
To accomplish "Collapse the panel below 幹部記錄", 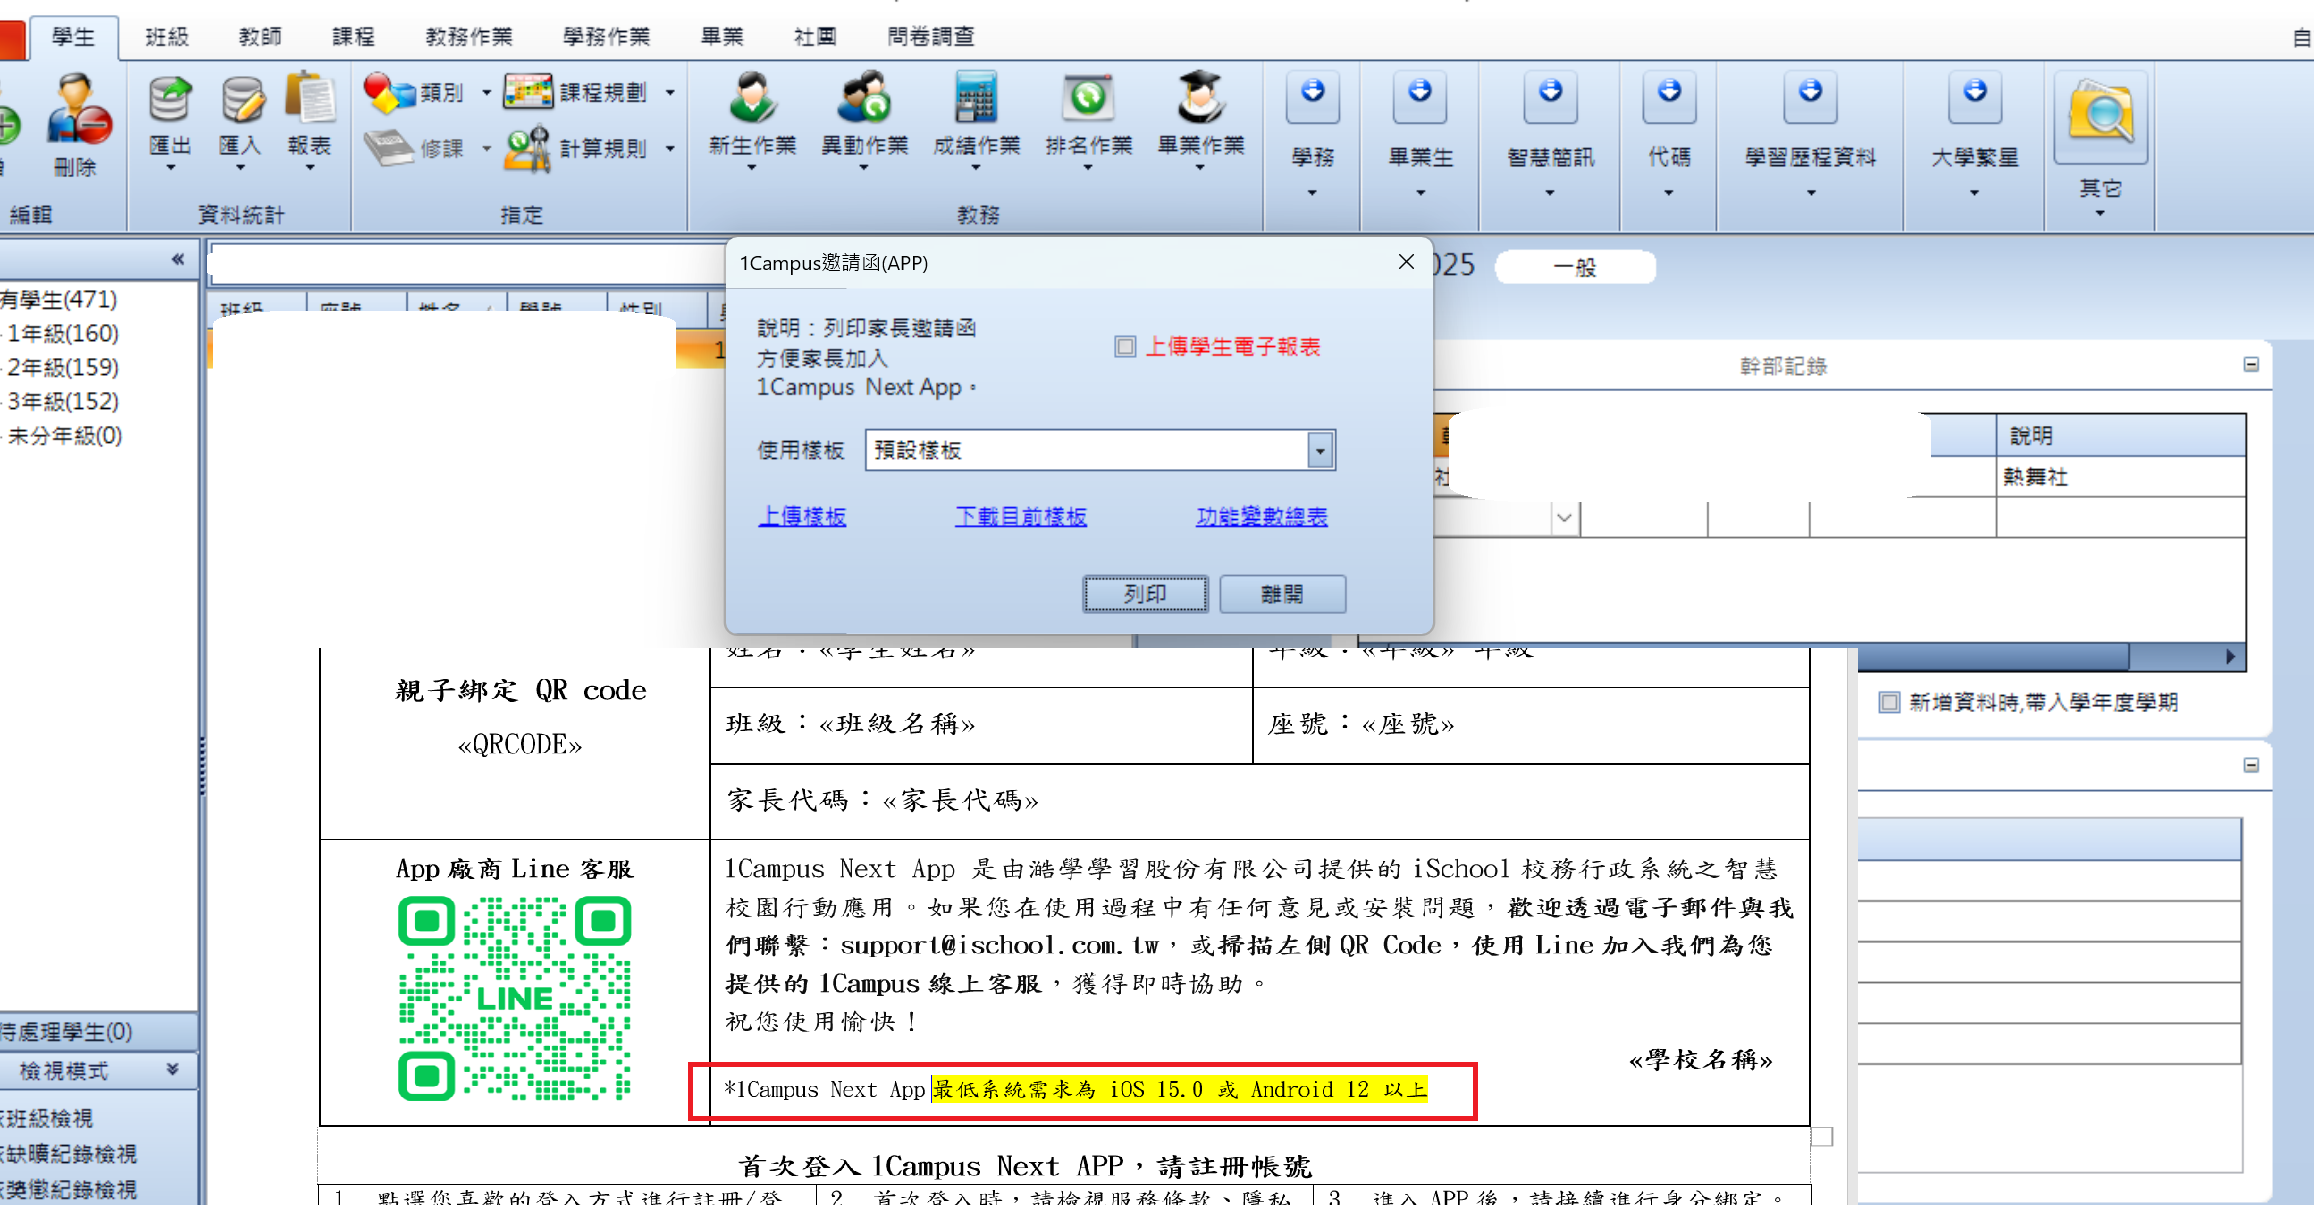I will coord(2251,765).
